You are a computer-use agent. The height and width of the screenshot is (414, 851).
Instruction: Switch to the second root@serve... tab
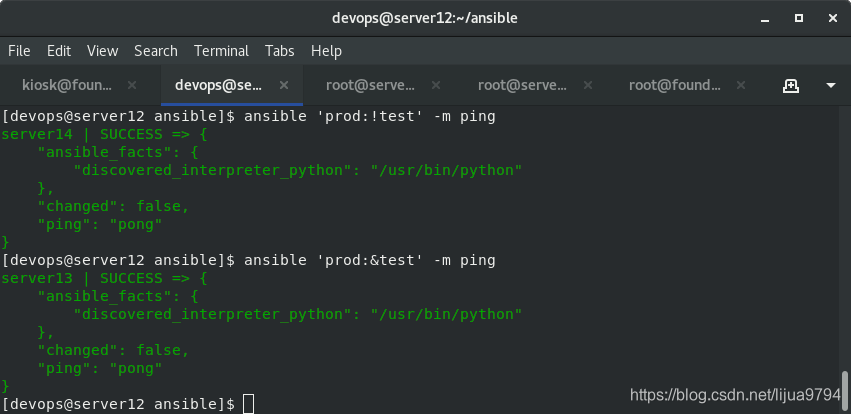[x=522, y=85]
